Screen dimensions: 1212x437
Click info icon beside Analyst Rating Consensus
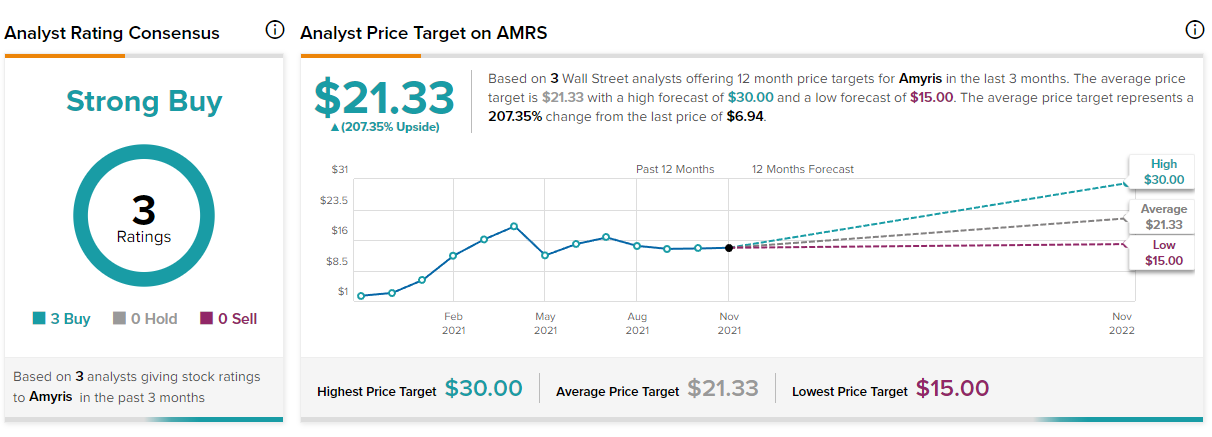pos(274,30)
